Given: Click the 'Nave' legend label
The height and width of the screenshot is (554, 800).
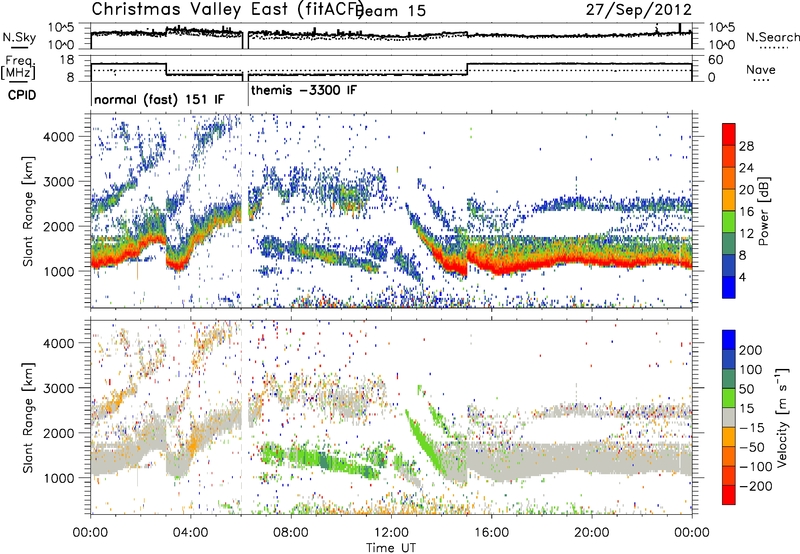Looking at the screenshot, I should coord(761,69).
